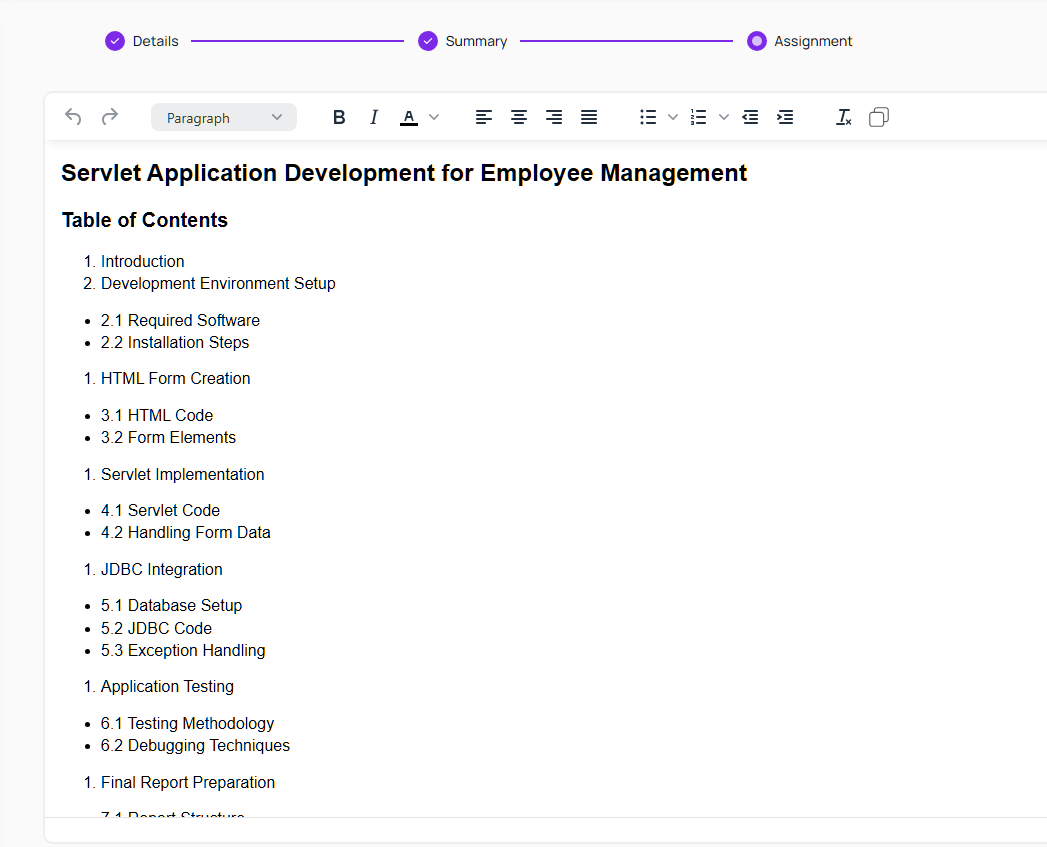The image size is (1047, 847).
Task: Click the Redo arrow icon
Action: pyautogui.click(x=110, y=117)
